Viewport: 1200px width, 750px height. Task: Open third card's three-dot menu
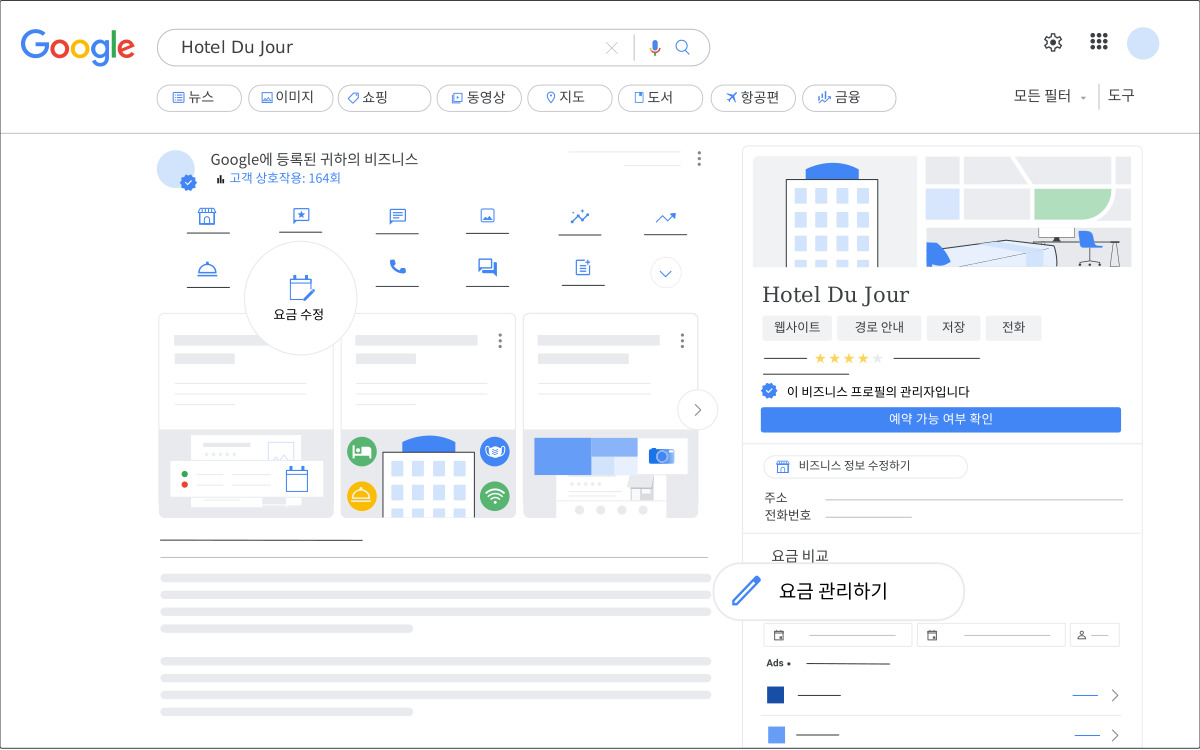[x=682, y=341]
